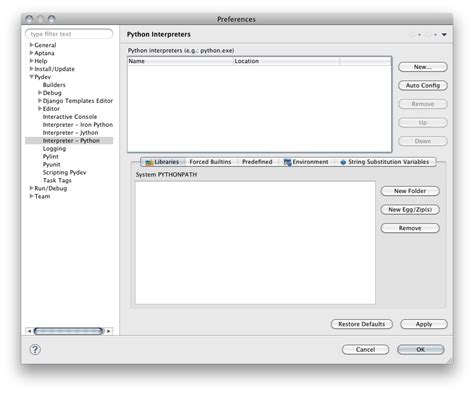This screenshot has width=474, height=393.
Task: Select Pyunit in the Pydev tree
Action: [52, 164]
